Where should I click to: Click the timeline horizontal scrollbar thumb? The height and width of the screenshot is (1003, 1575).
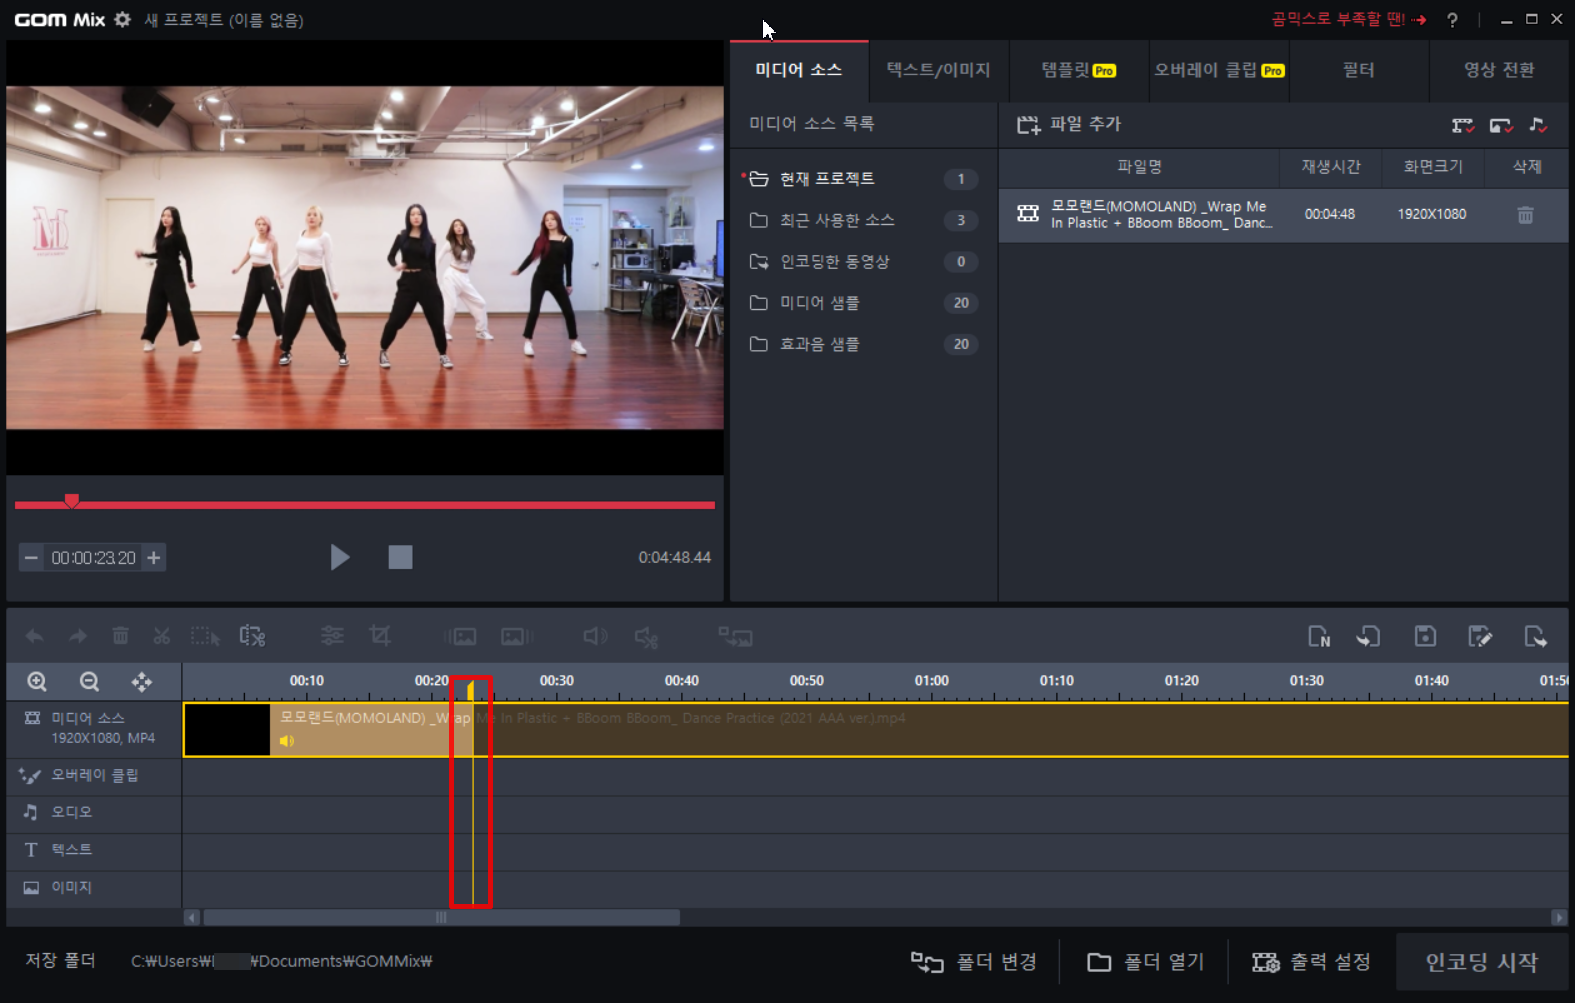click(441, 917)
